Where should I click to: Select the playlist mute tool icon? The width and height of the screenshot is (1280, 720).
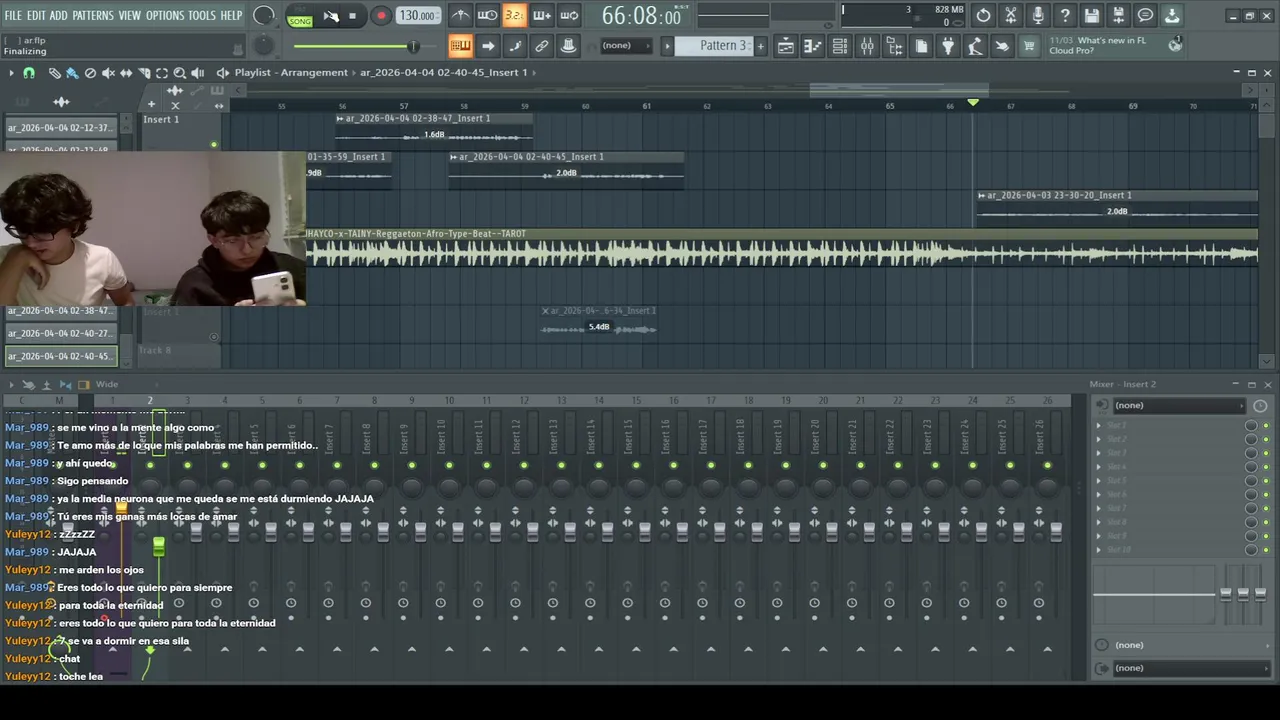pos(108,73)
